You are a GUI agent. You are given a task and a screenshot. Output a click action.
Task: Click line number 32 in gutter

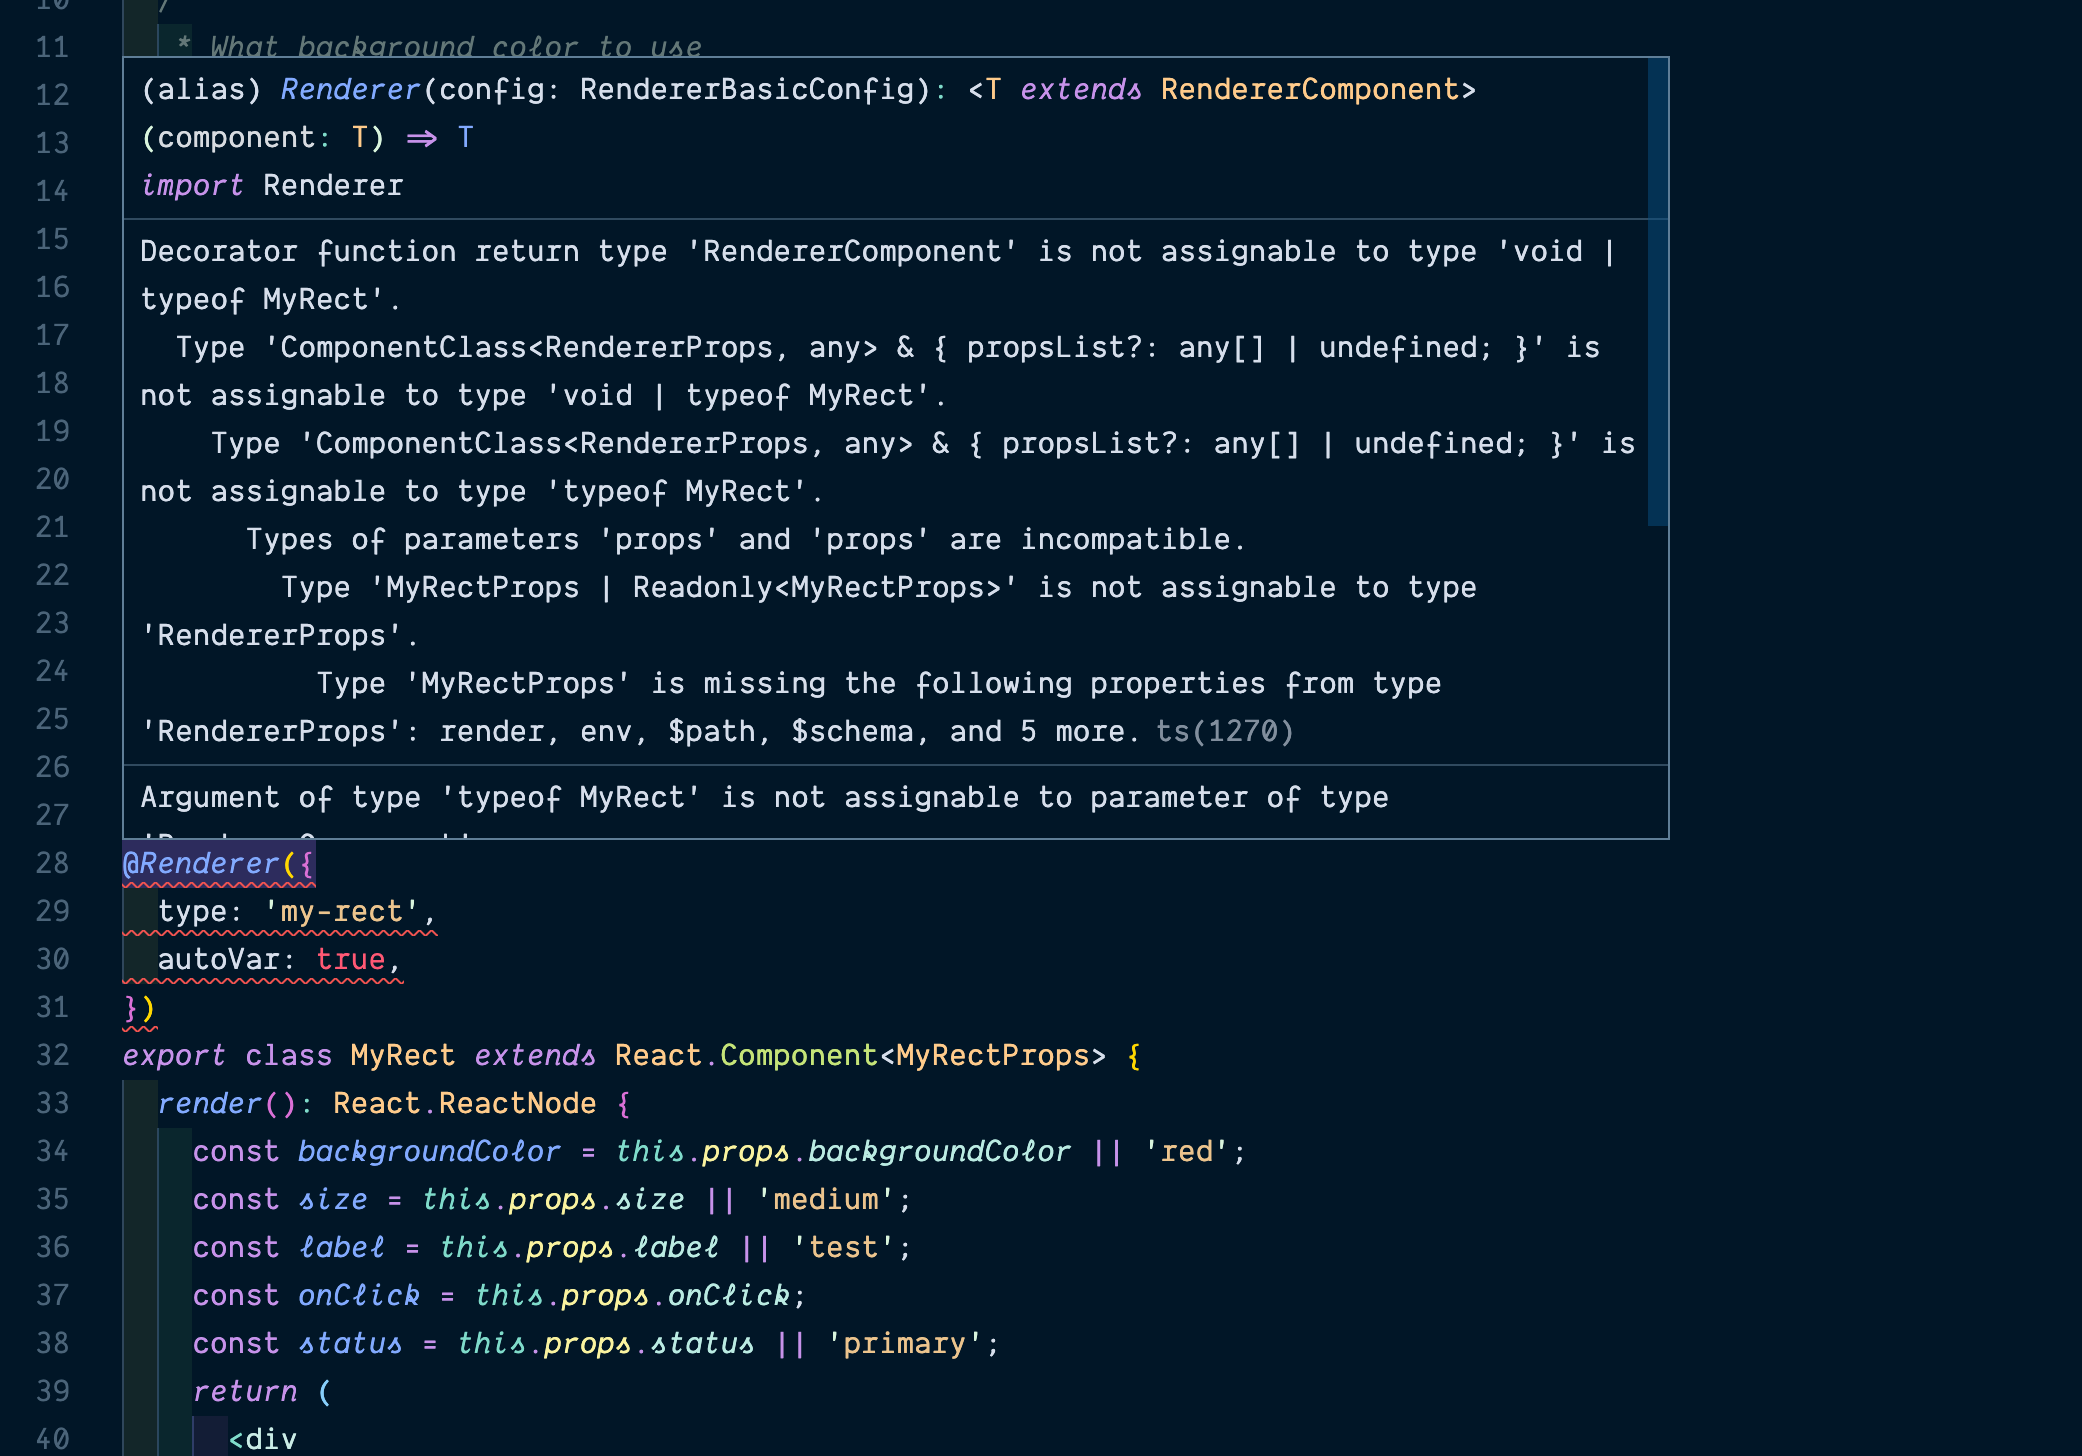[x=52, y=1056]
